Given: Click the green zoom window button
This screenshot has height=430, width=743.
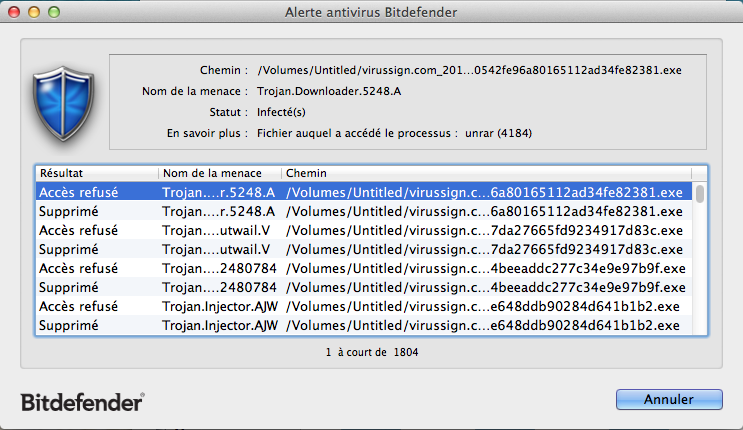Looking at the screenshot, I should point(54,12).
